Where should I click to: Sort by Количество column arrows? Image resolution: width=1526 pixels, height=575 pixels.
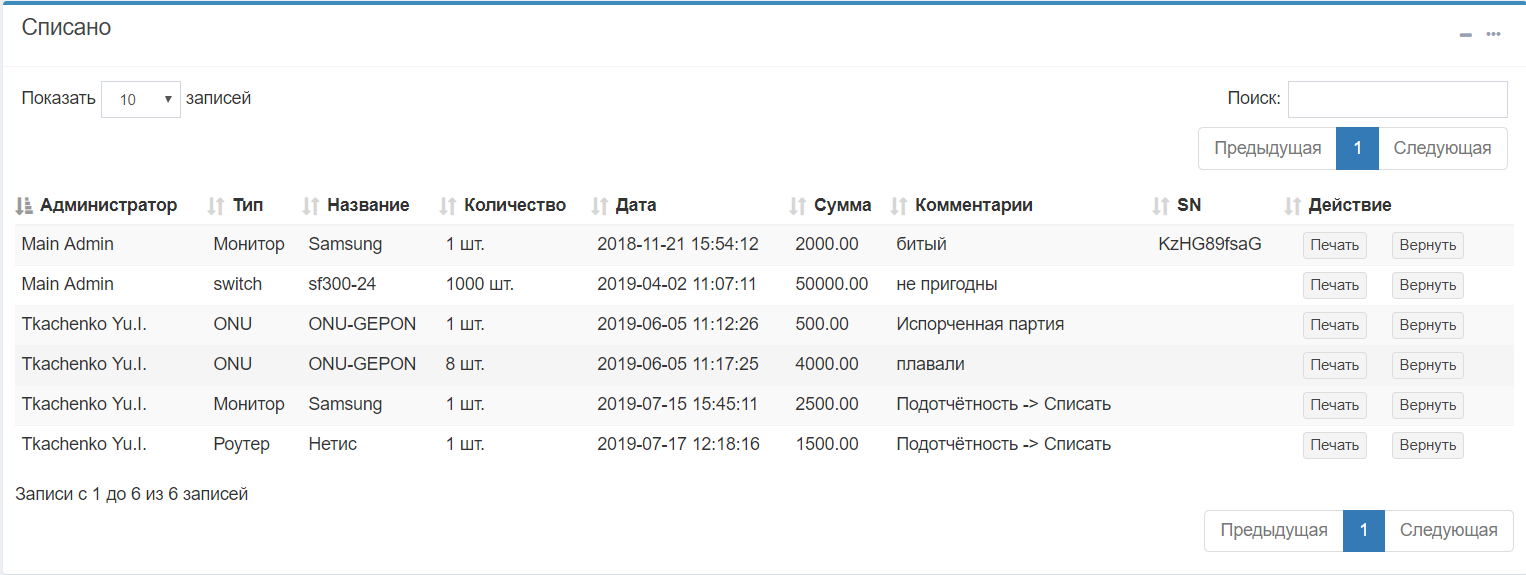coord(448,205)
